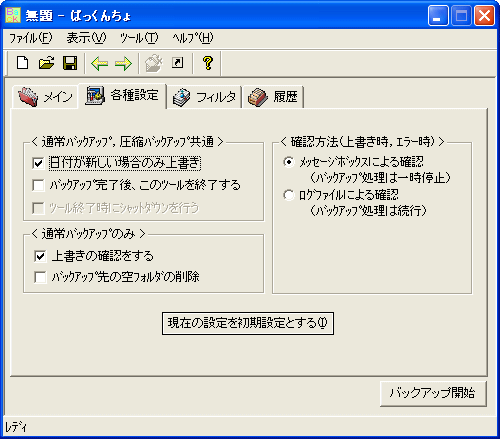The height and width of the screenshot is (439, 500).
Task: Uncheck 上書きの確認をする checkbox
Action: (x=40, y=256)
